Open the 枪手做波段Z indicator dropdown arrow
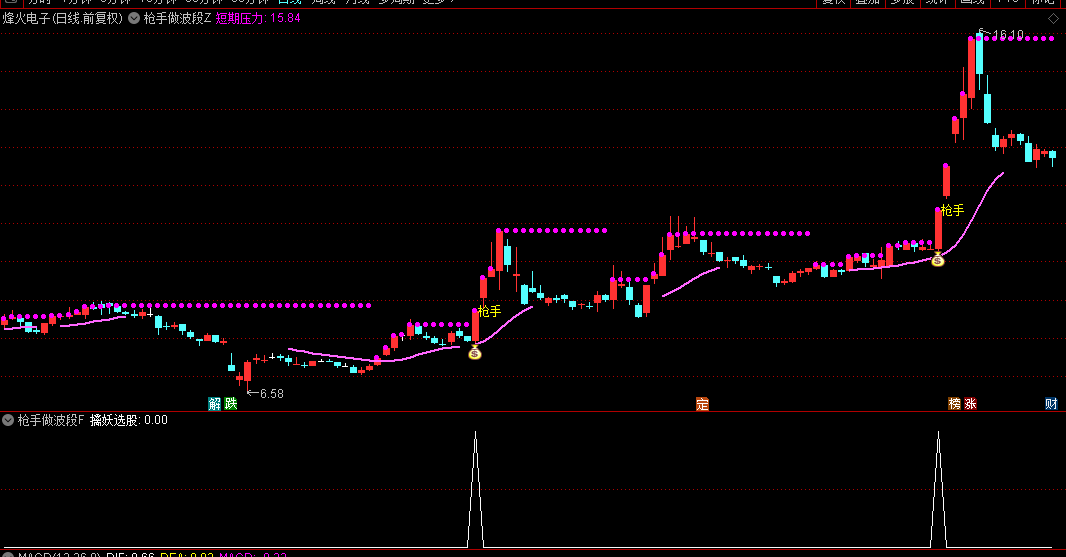This screenshot has height=557, width=1066. 135,18
